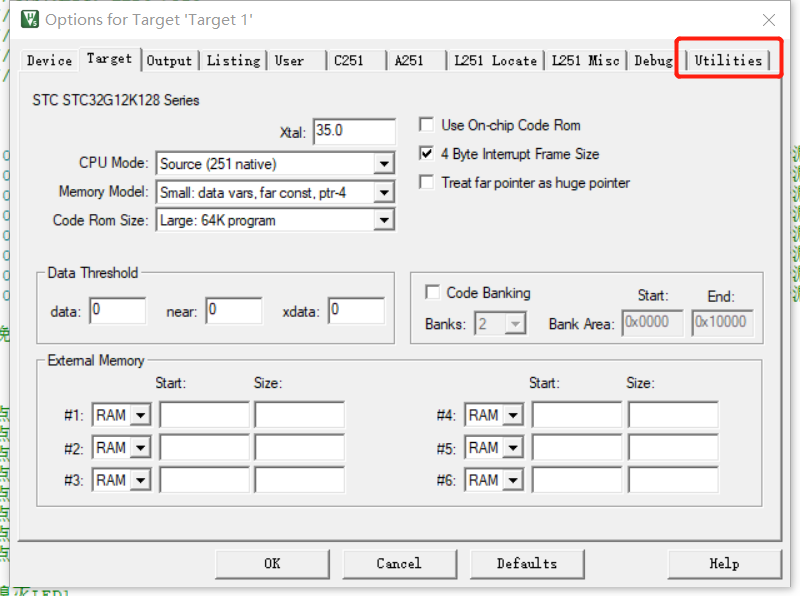
Task: Switch to the Device tab
Action: 49,61
